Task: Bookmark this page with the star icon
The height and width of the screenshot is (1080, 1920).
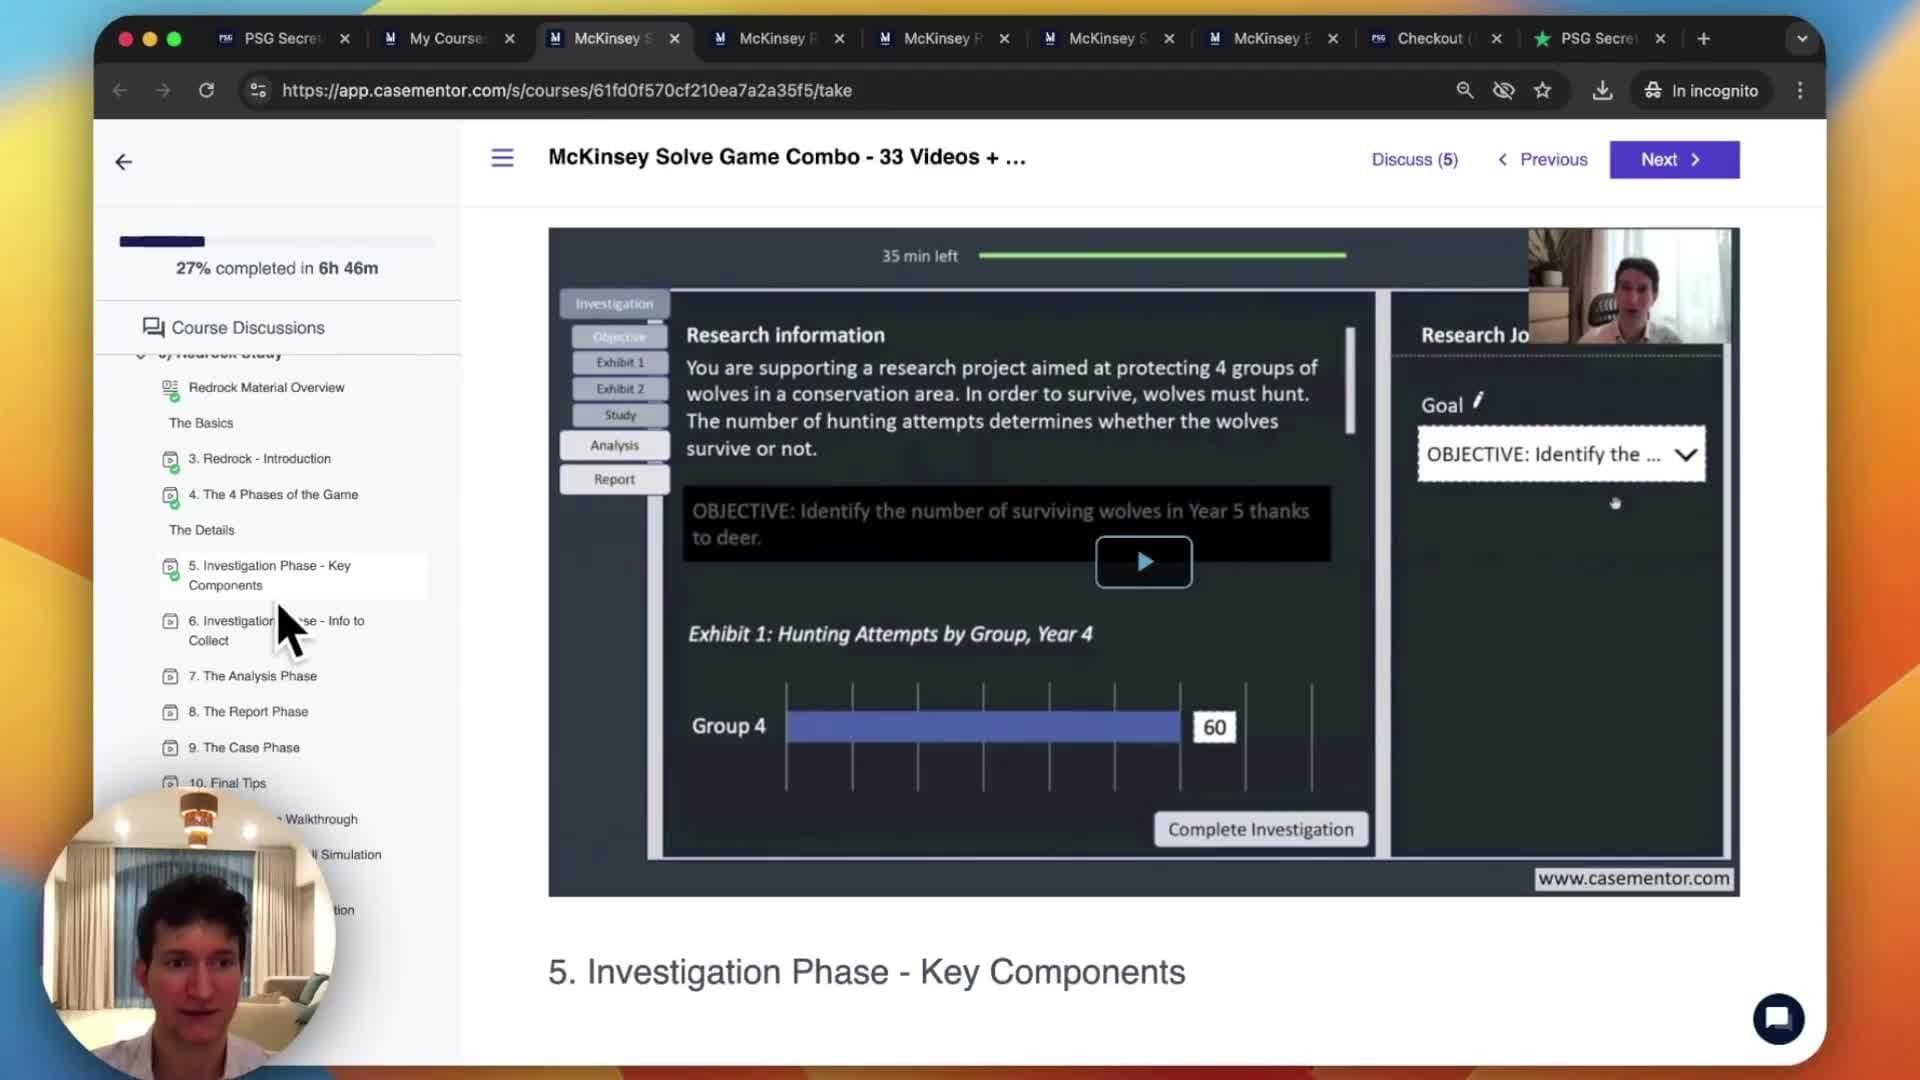Action: click(1543, 90)
